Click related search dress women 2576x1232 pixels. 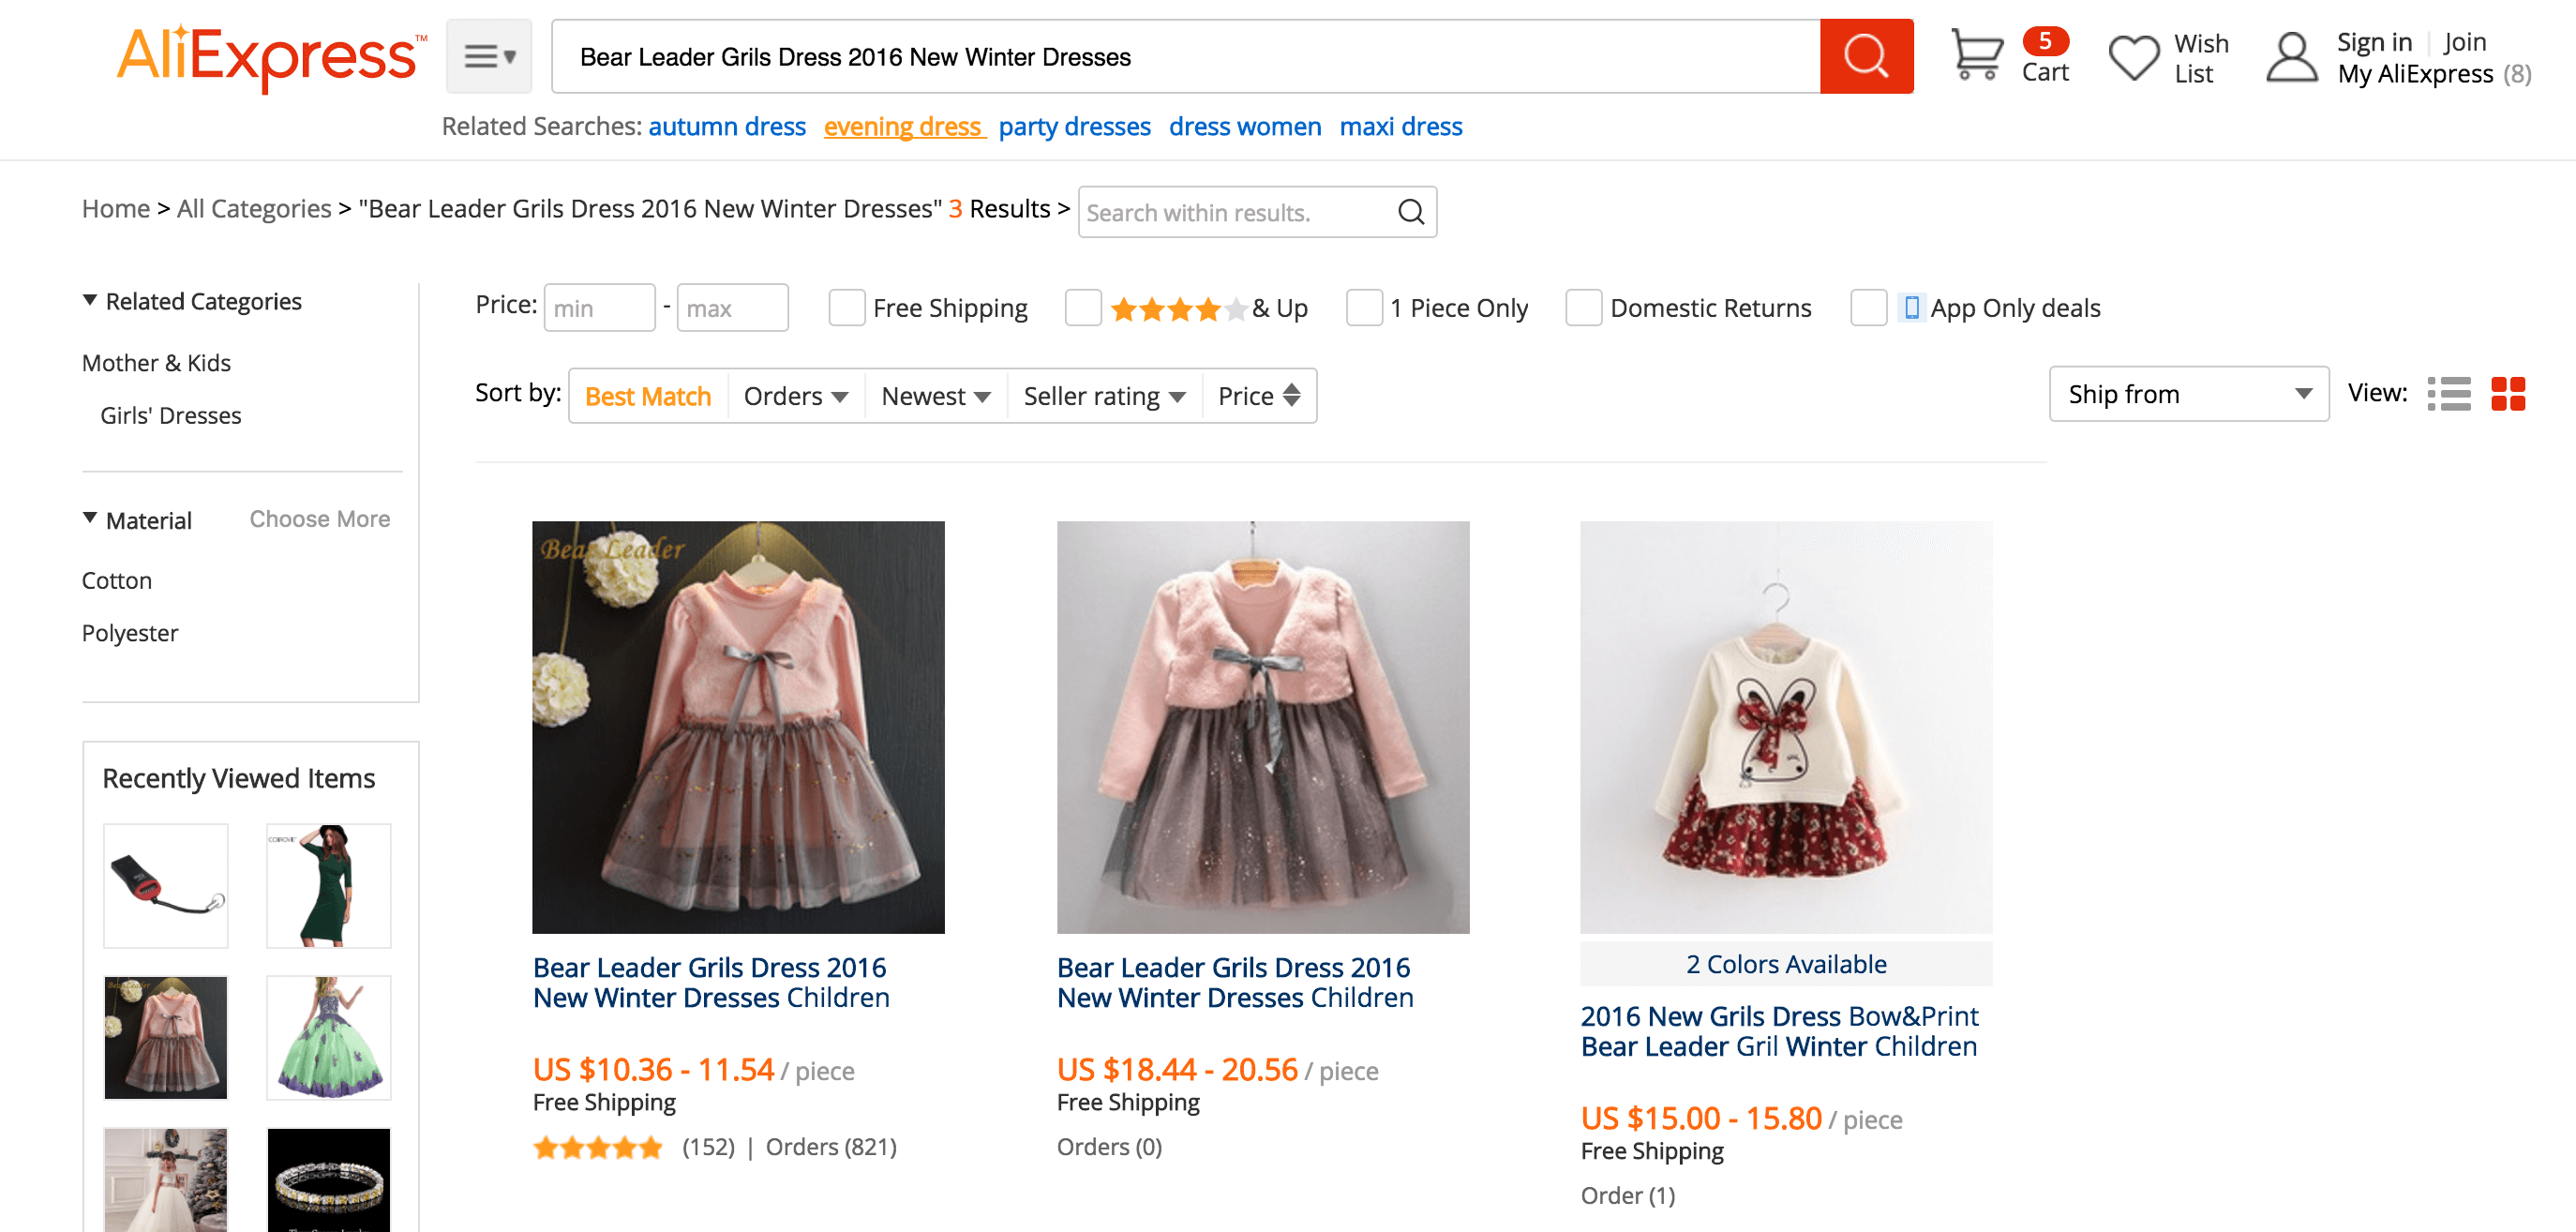(x=1245, y=127)
